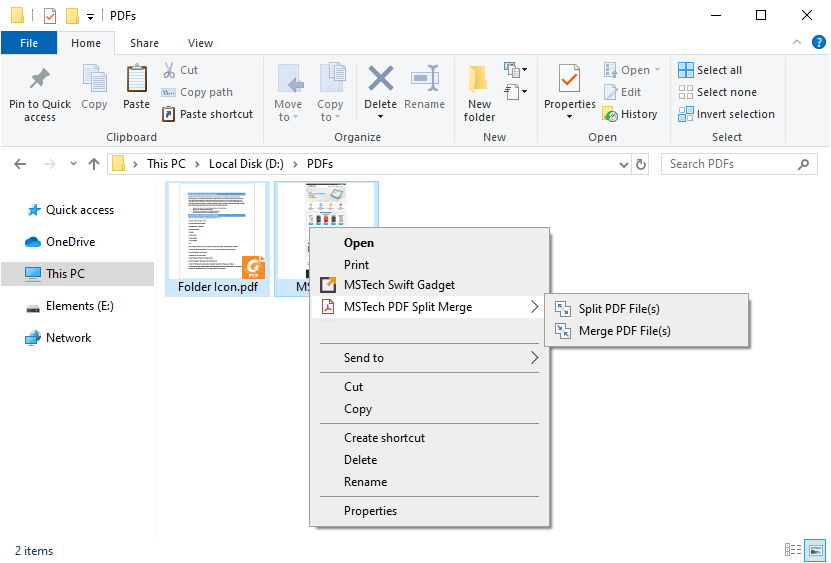
Task: Click the Refresh button beside address bar
Action: pyautogui.click(x=641, y=164)
